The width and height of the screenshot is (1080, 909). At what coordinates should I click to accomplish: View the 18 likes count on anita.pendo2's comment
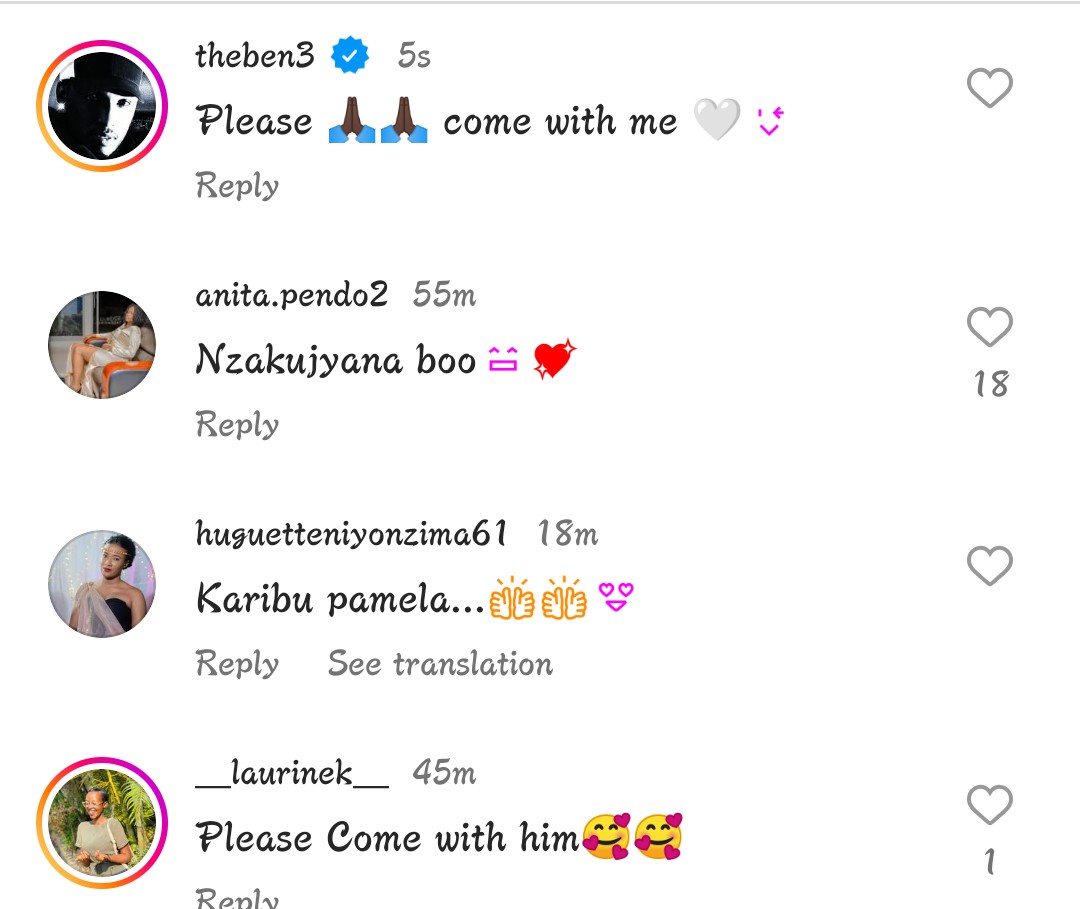(x=991, y=384)
